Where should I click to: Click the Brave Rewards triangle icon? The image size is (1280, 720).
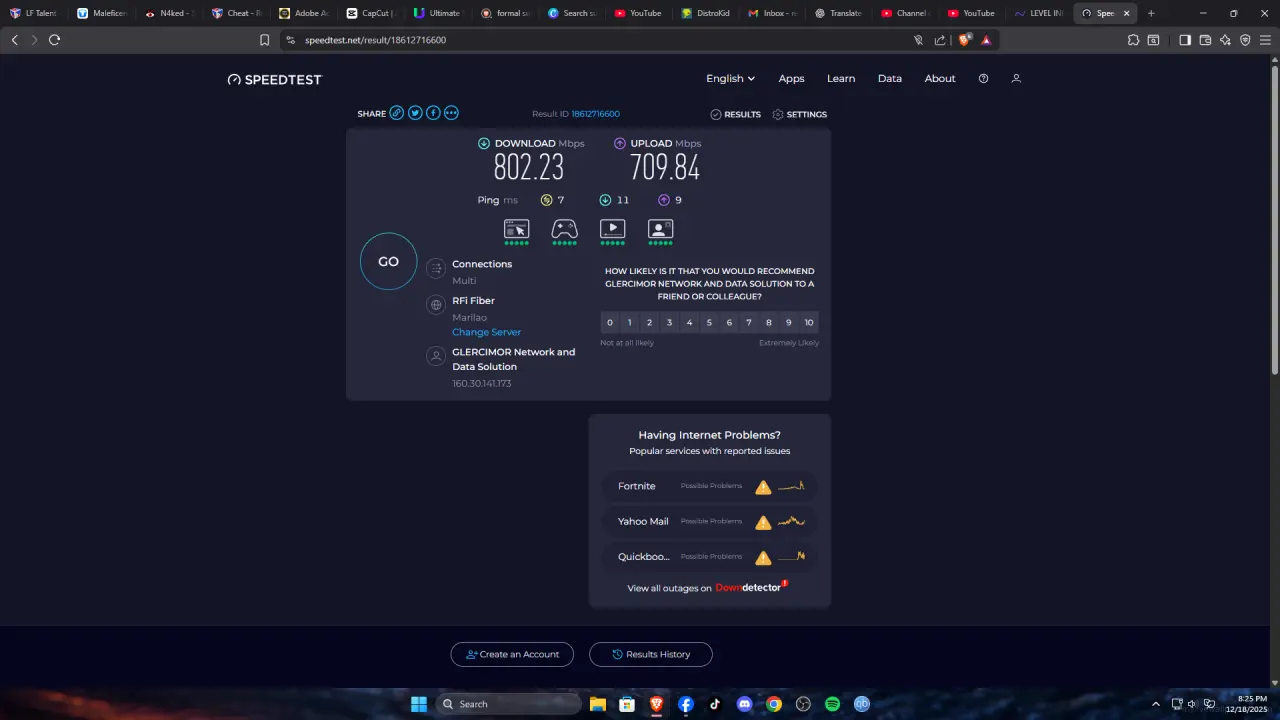point(986,40)
